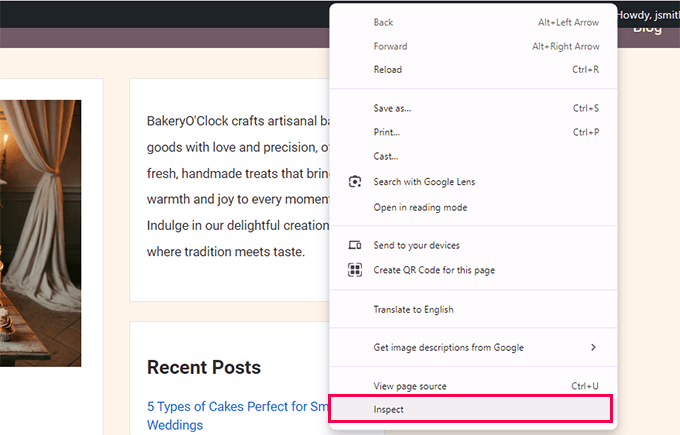
Task: Expand Get image descriptions from Google submenu
Action: click(593, 347)
